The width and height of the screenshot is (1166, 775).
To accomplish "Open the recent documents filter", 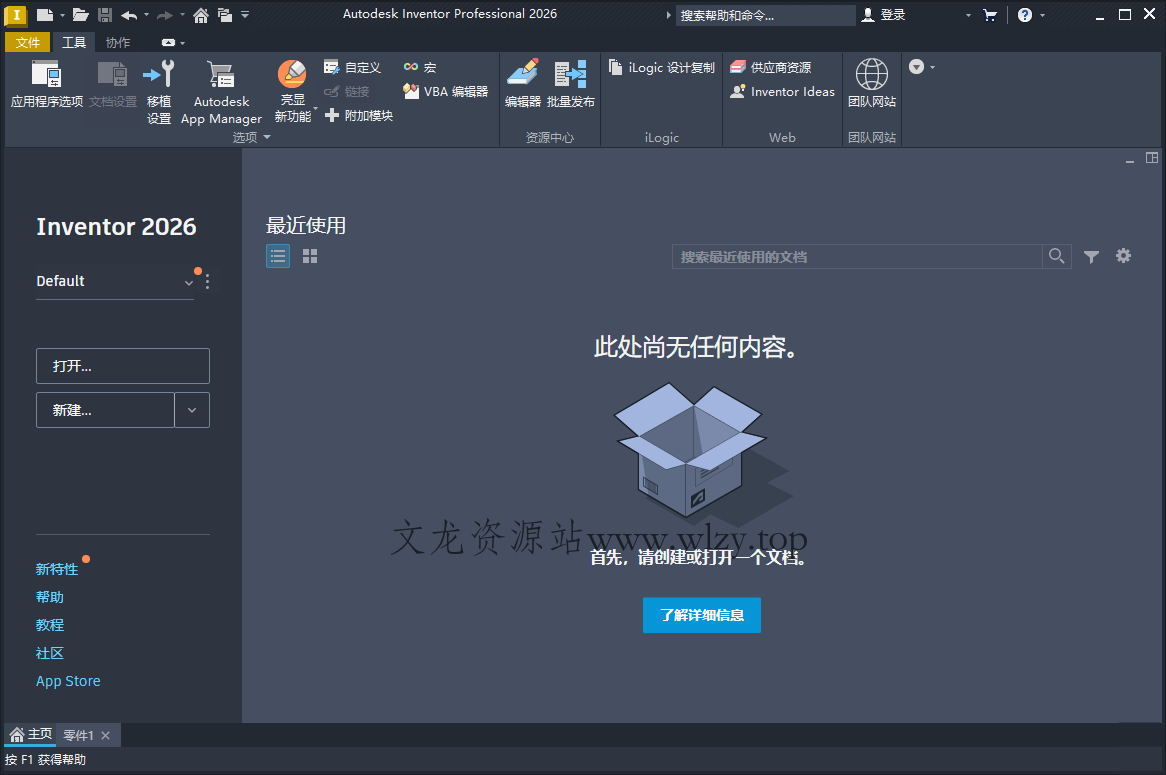I will pyautogui.click(x=1091, y=256).
